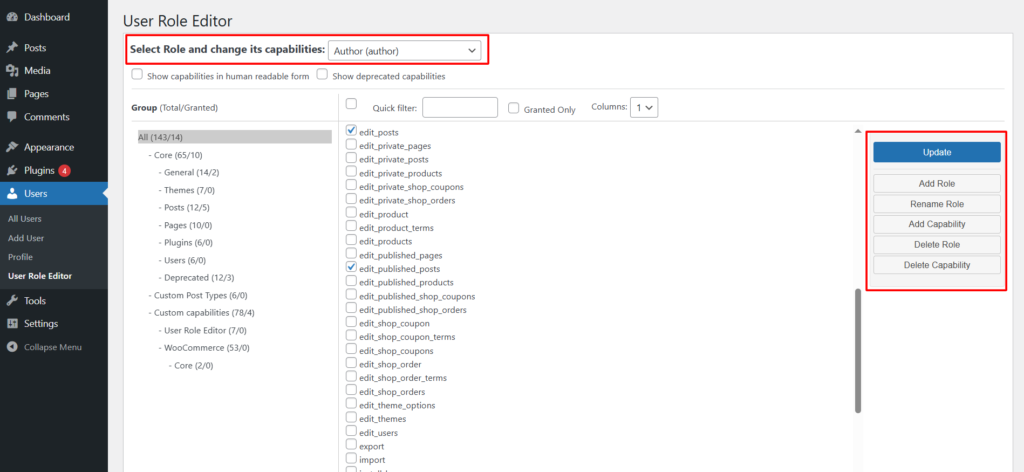Click the Media icon in sidebar
The height and width of the screenshot is (472, 1024).
pyautogui.click(x=12, y=71)
